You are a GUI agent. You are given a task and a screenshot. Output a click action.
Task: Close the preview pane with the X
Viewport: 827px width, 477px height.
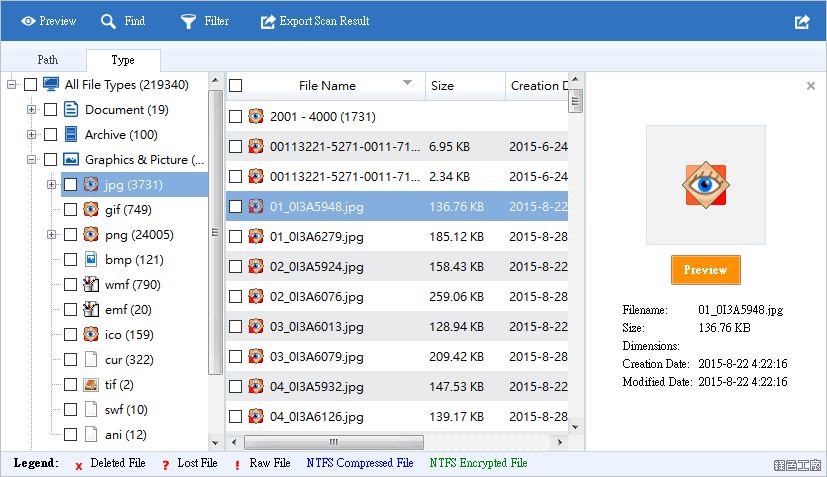point(811,85)
